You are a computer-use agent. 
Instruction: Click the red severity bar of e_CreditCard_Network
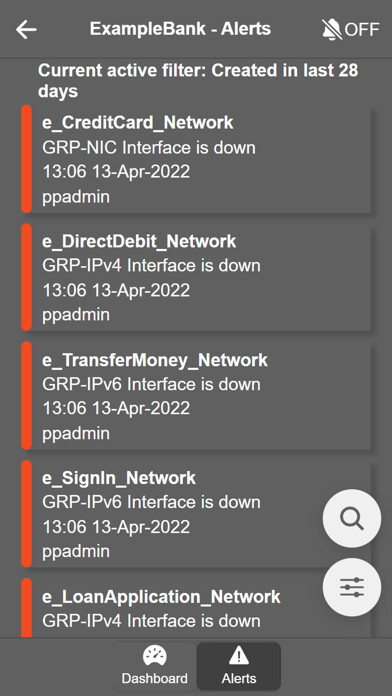pos(27,159)
